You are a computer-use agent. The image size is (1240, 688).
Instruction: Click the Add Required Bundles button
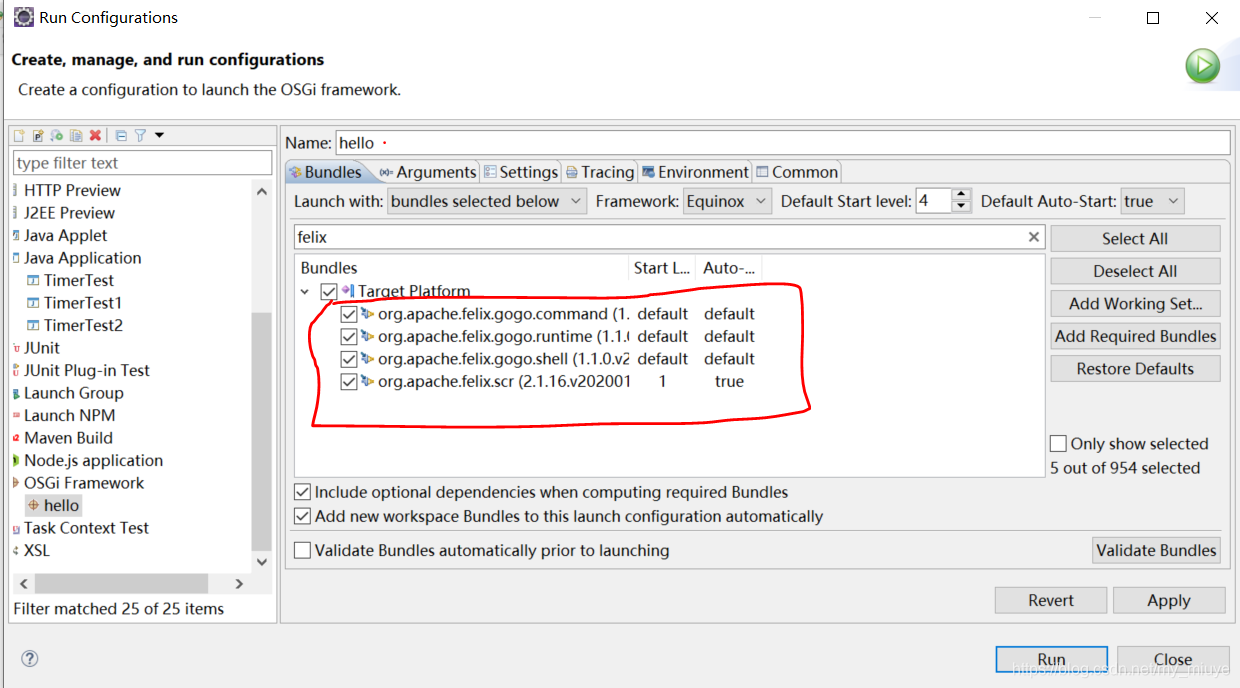1135,336
